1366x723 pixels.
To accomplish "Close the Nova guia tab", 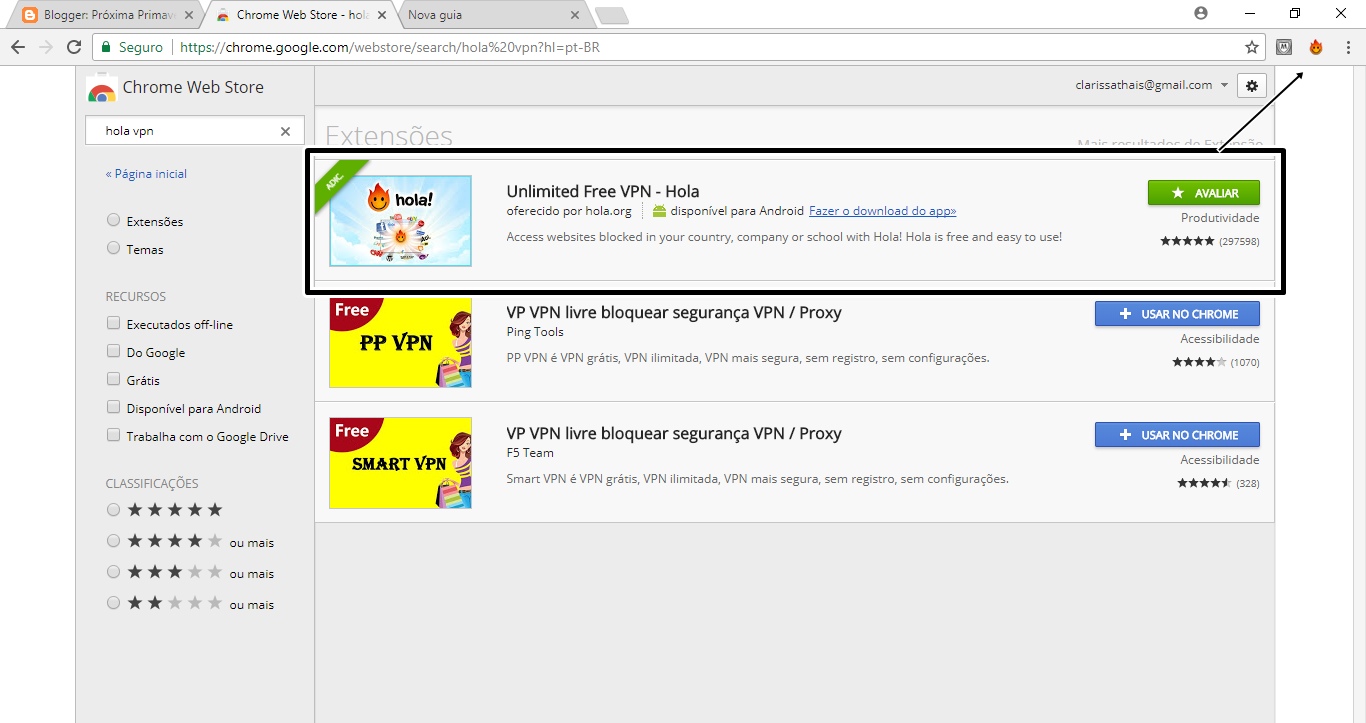I will 575,15.
